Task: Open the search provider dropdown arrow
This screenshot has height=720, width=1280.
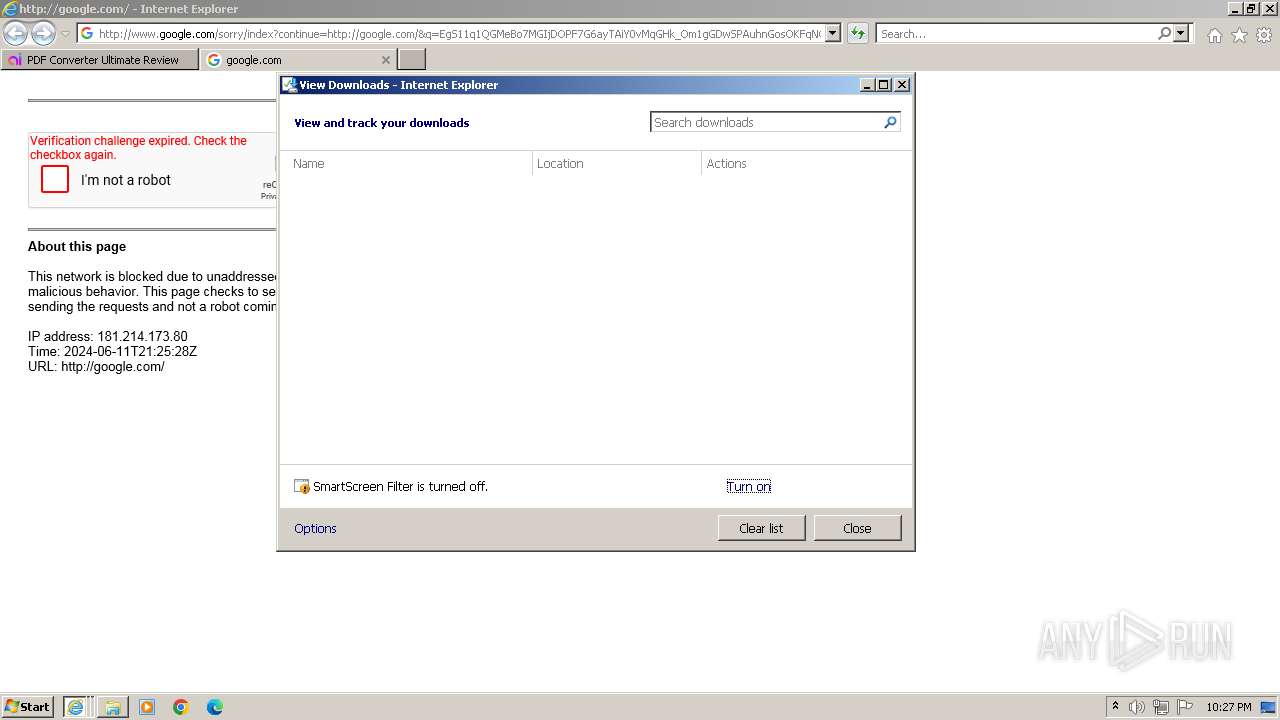Action: [1181, 34]
